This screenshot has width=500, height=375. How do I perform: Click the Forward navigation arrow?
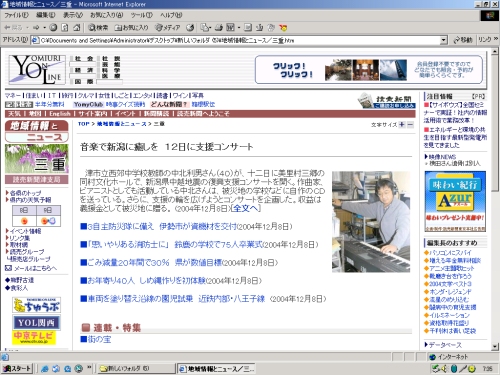point(36,28)
